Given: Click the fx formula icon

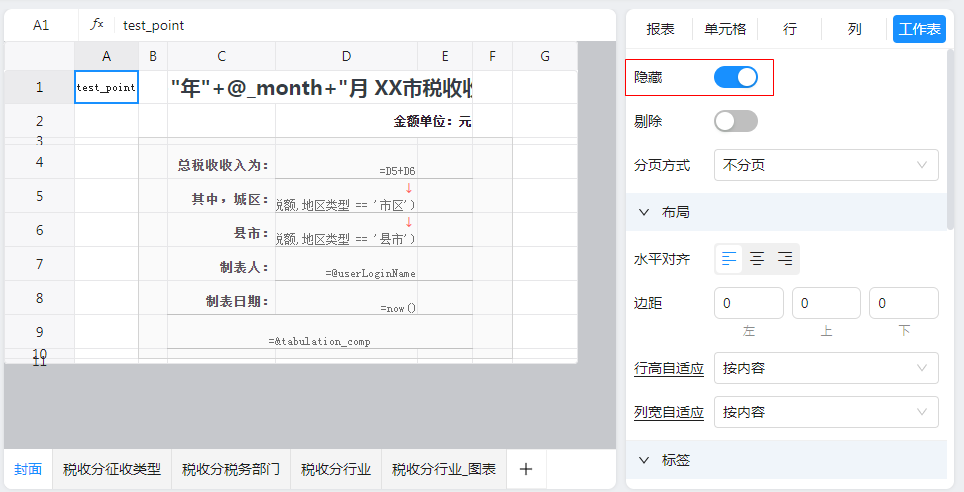Looking at the screenshot, I should [97, 25].
